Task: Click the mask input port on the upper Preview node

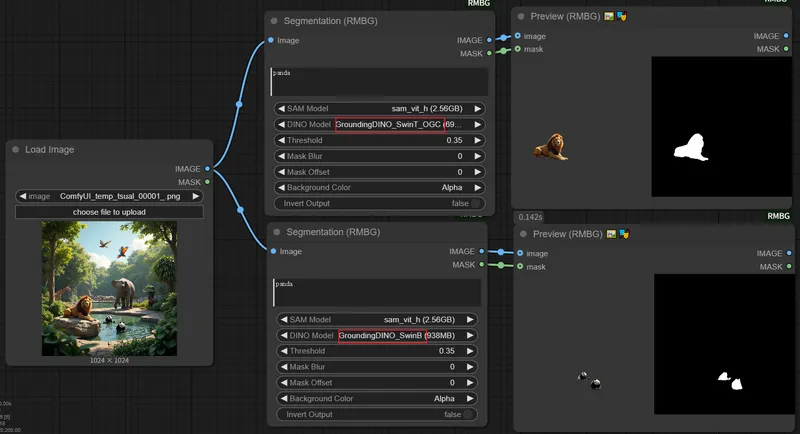Action: (518, 49)
